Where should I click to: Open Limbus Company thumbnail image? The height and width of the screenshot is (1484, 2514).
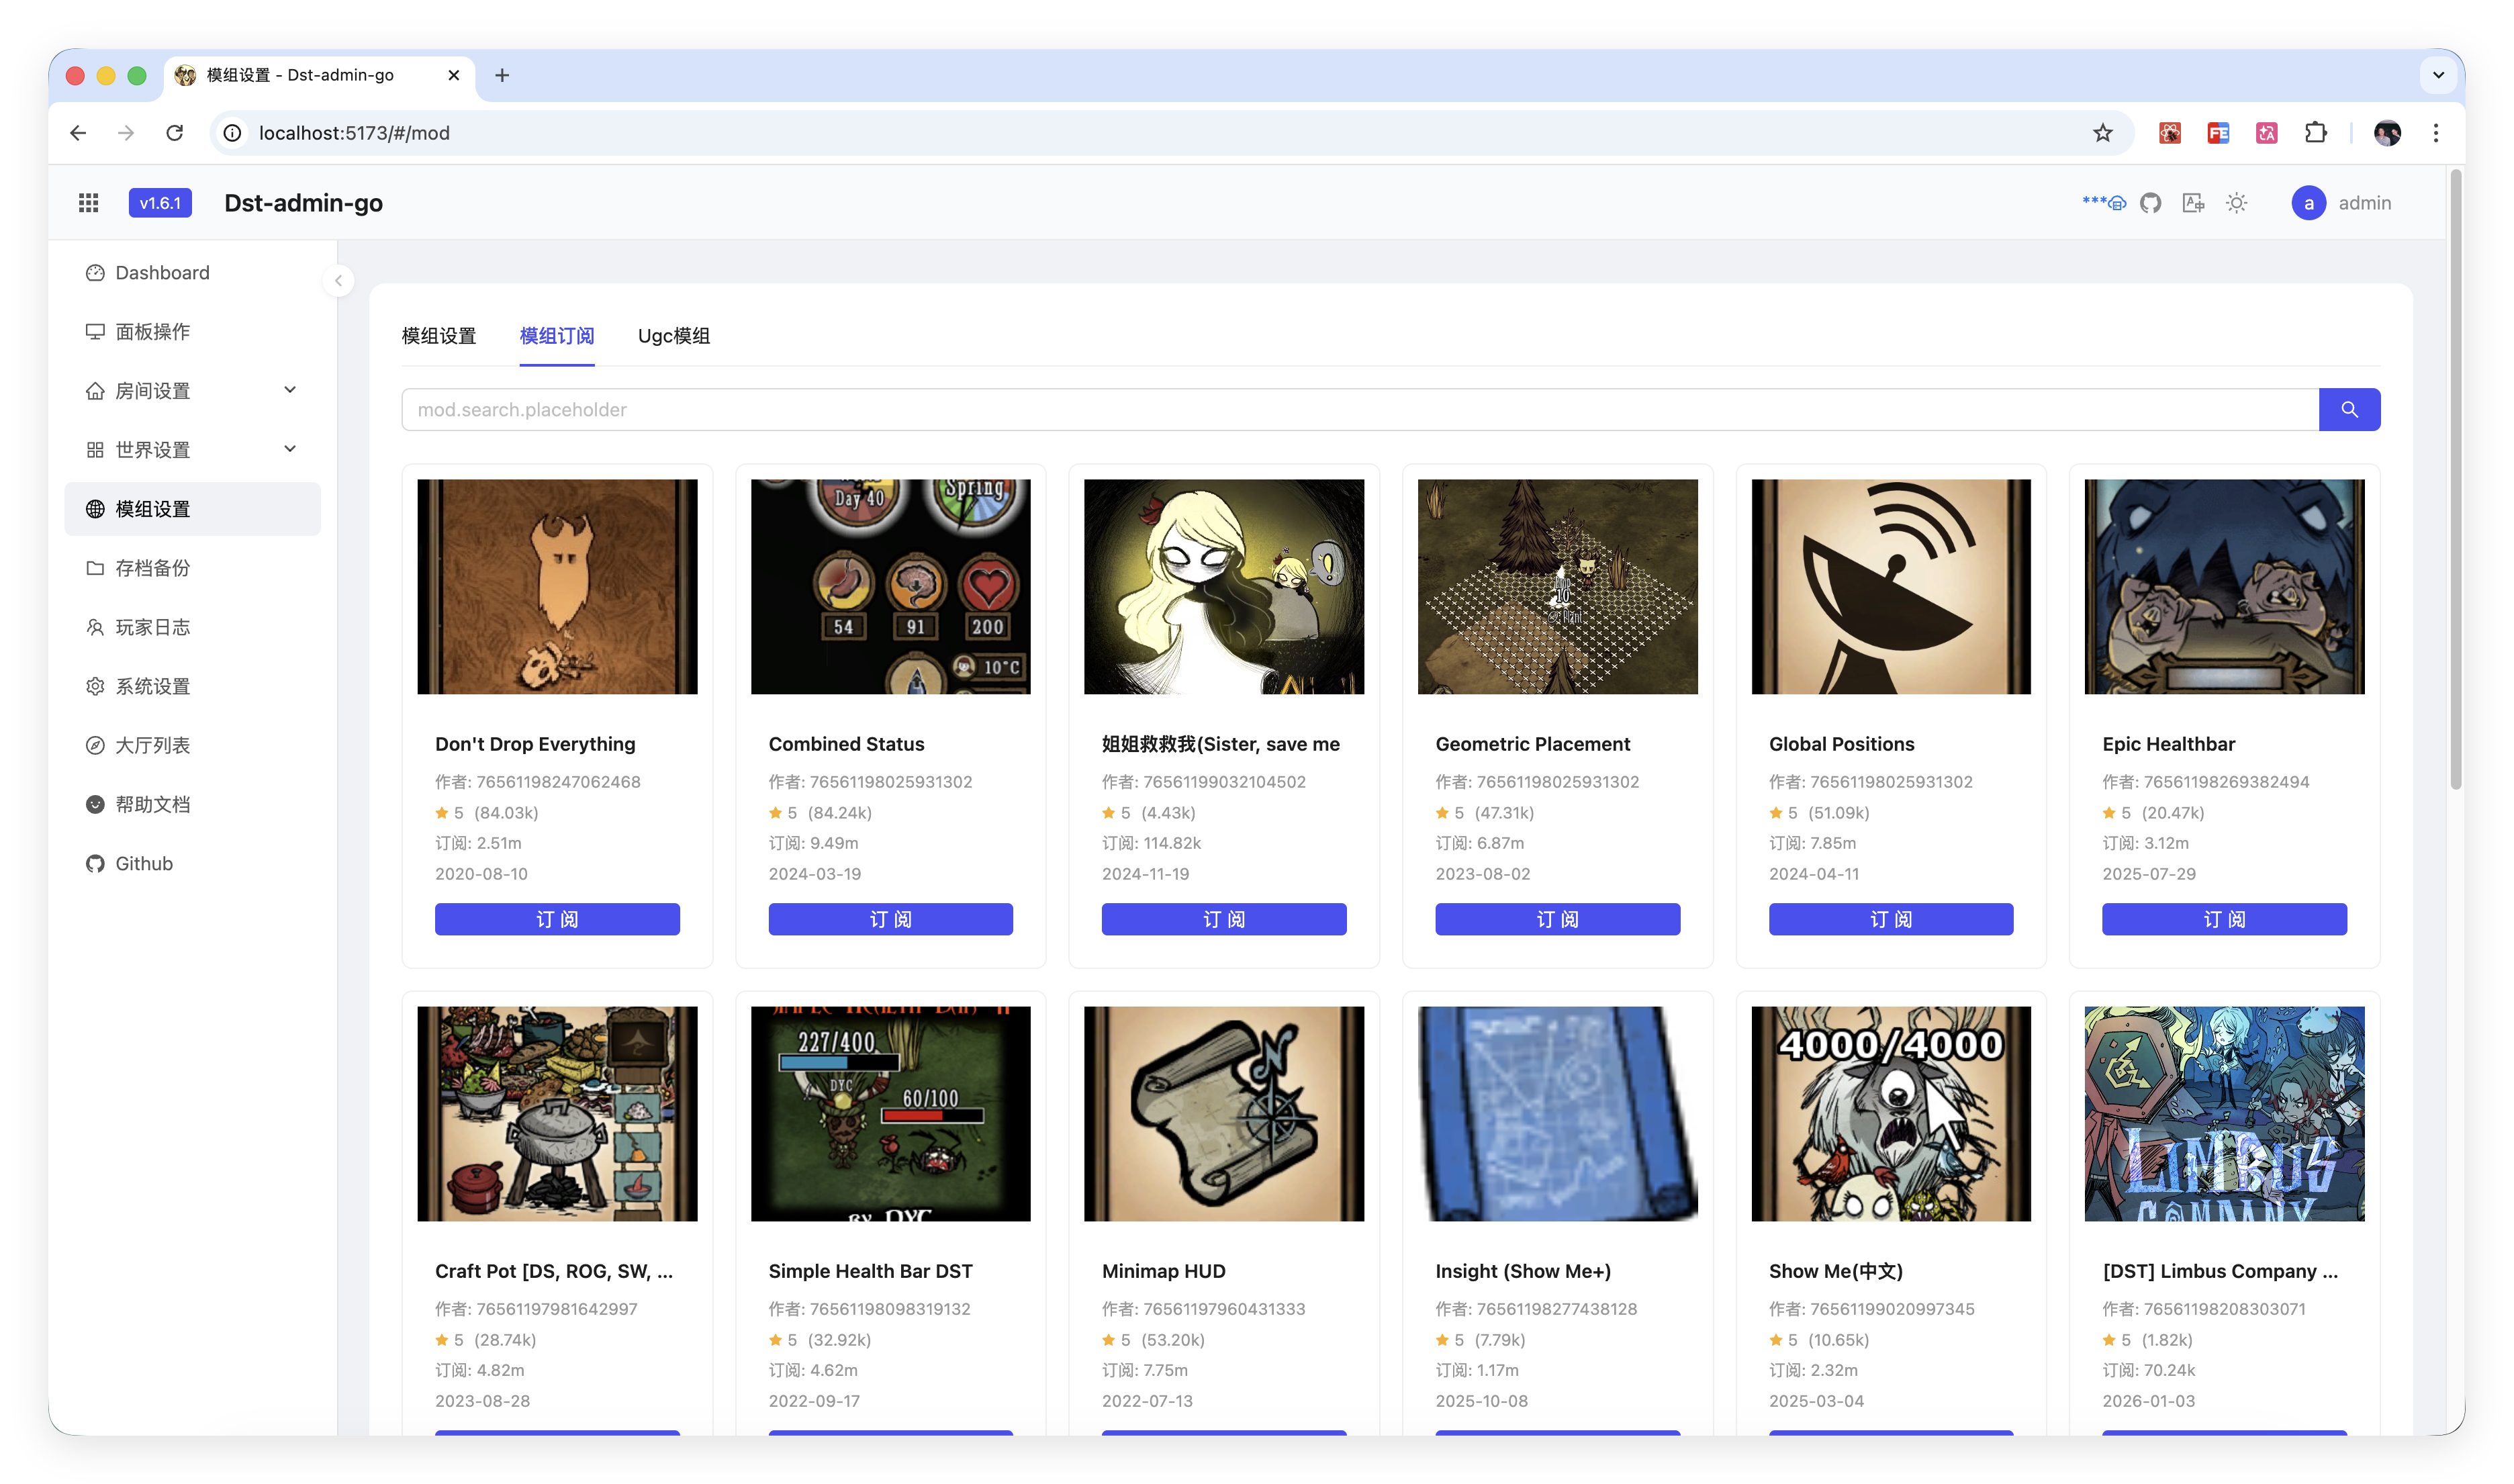[x=2225, y=1114]
